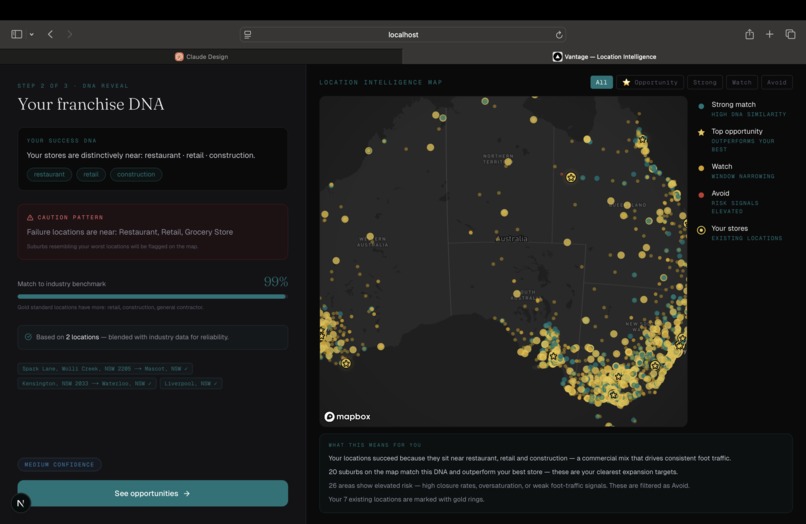Screen dimensions: 806x524
Task: Click the Your stores gold ring legend icon
Action: click(x=701, y=230)
